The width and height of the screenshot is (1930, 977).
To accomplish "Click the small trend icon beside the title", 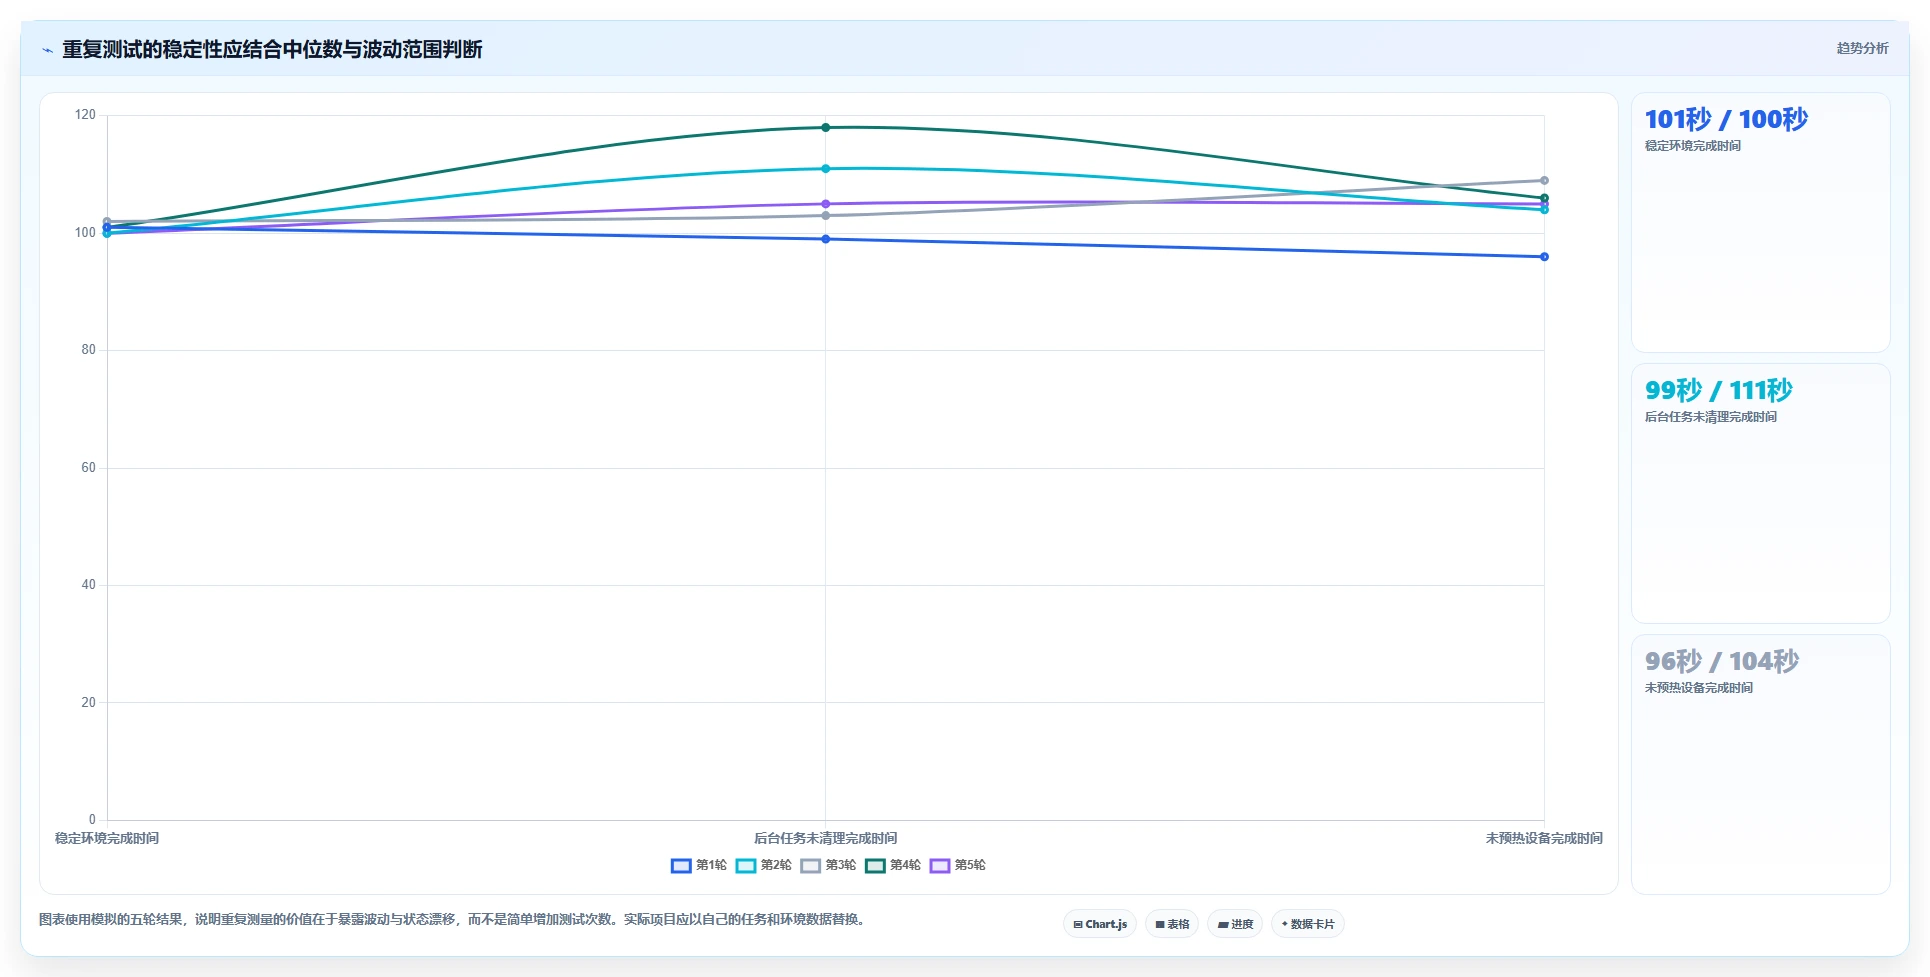I will pyautogui.click(x=47, y=50).
